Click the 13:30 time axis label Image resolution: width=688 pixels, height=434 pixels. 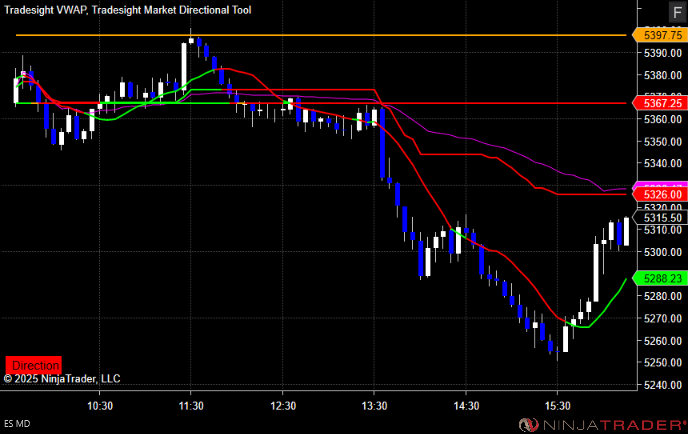pyautogui.click(x=374, y=406)
